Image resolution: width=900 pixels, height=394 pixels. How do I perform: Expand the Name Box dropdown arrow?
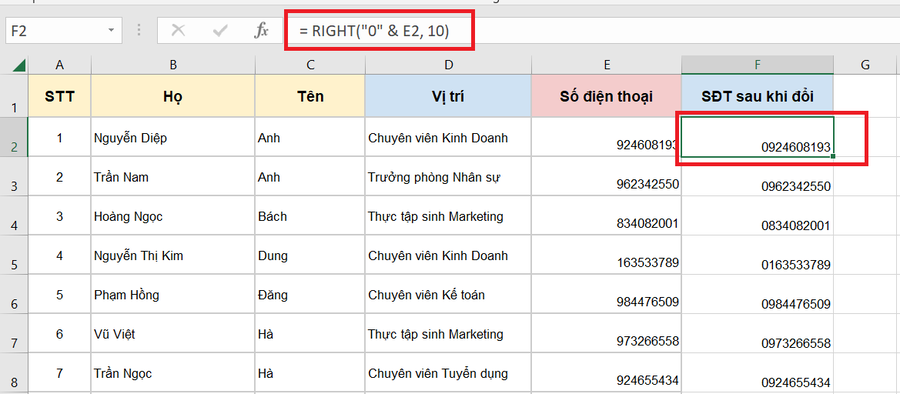[111, 30]
